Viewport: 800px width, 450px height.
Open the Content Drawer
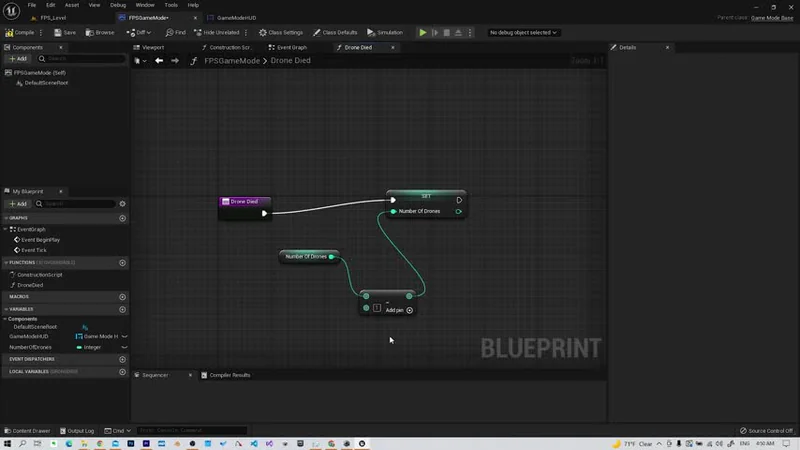point(27,431)
